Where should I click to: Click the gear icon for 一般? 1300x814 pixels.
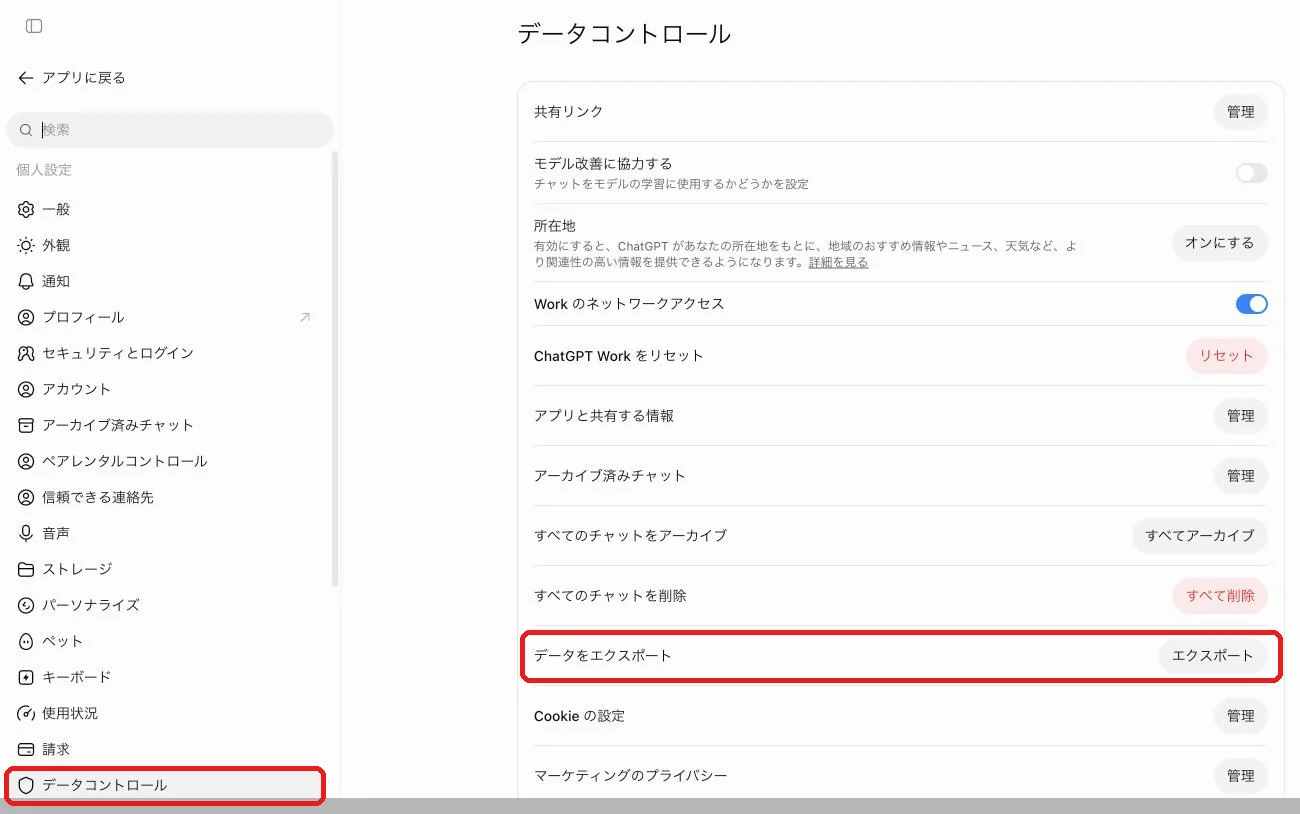[26, 210]
